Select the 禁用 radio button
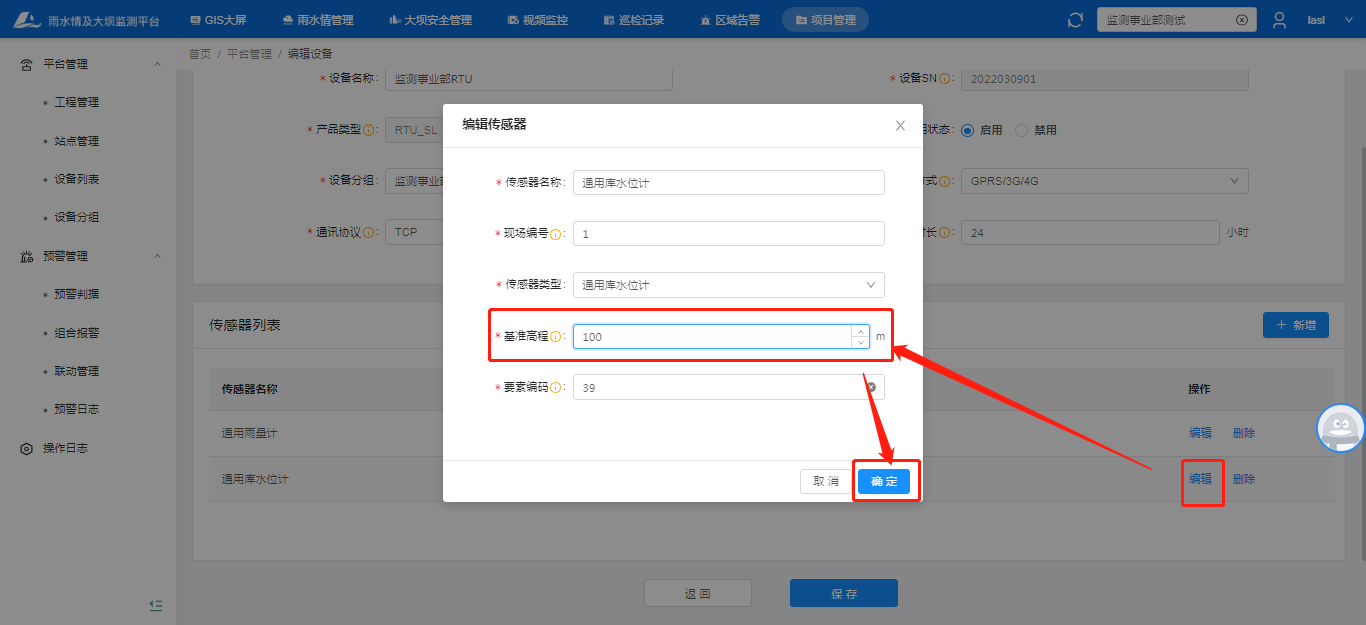1366x625 pixels. [1021, 130]
